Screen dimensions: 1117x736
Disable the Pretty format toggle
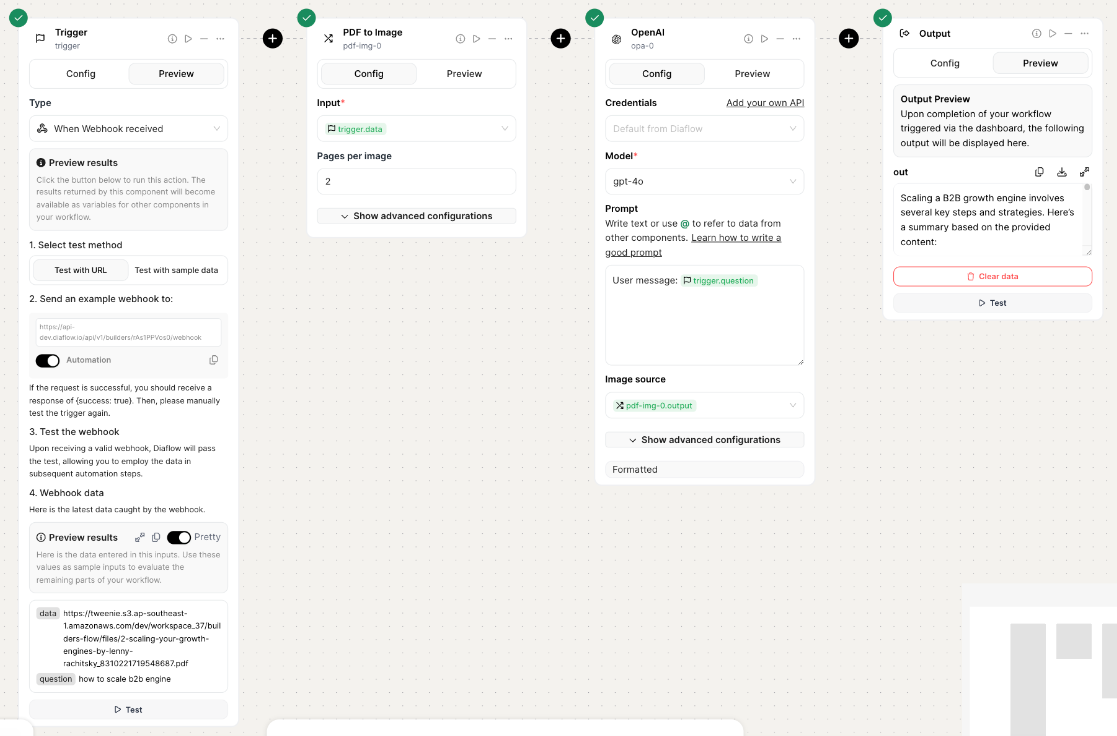(x=179, y=537)
